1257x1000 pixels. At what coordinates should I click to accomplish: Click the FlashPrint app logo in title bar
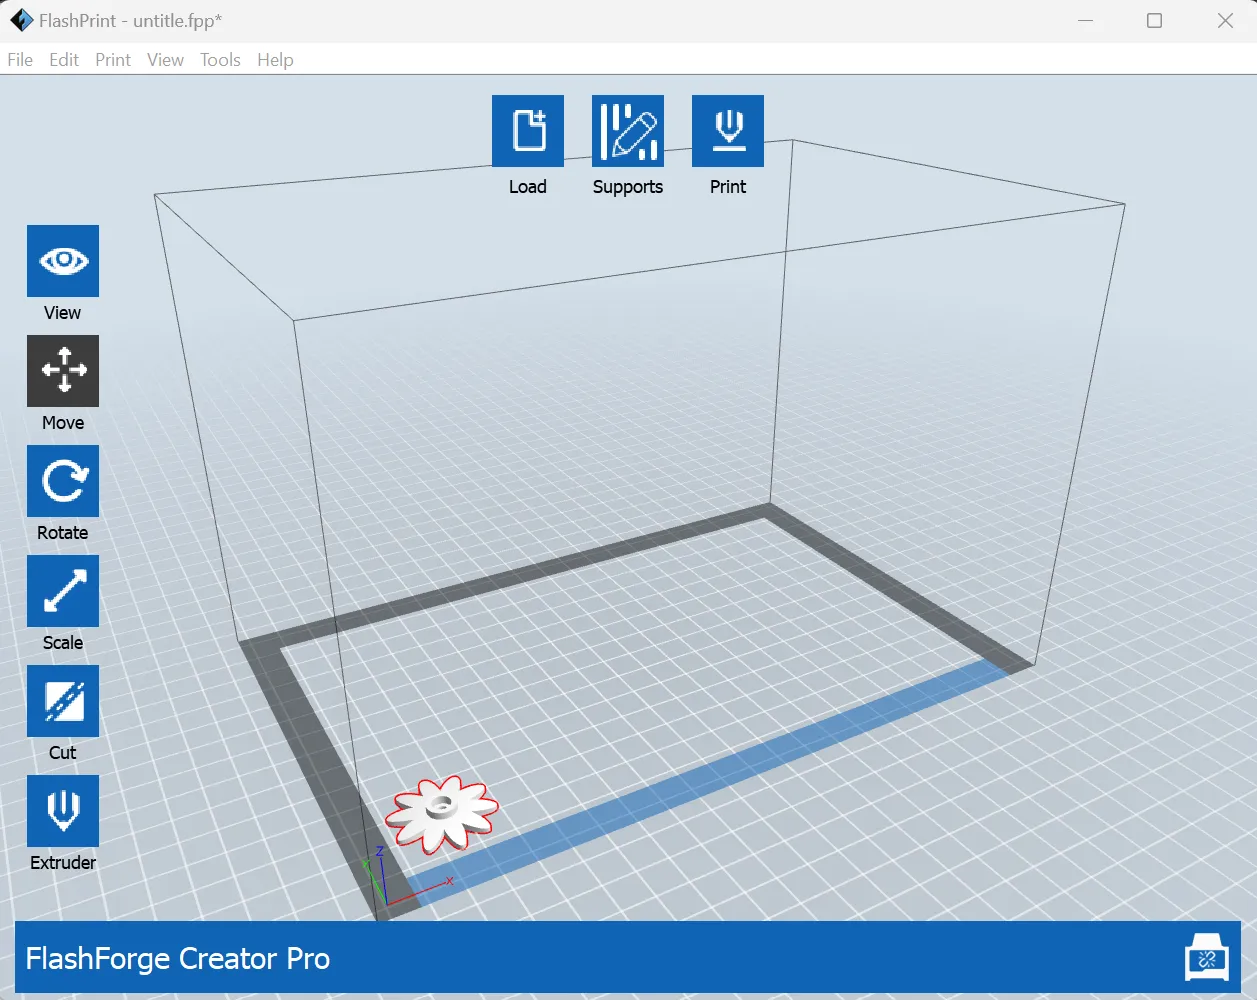pyautogui.click(x=21, y=20)
